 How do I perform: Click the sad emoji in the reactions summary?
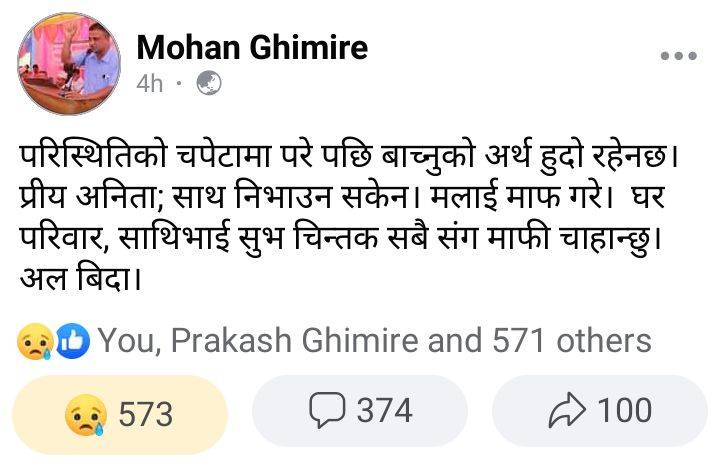coord(34,342)
